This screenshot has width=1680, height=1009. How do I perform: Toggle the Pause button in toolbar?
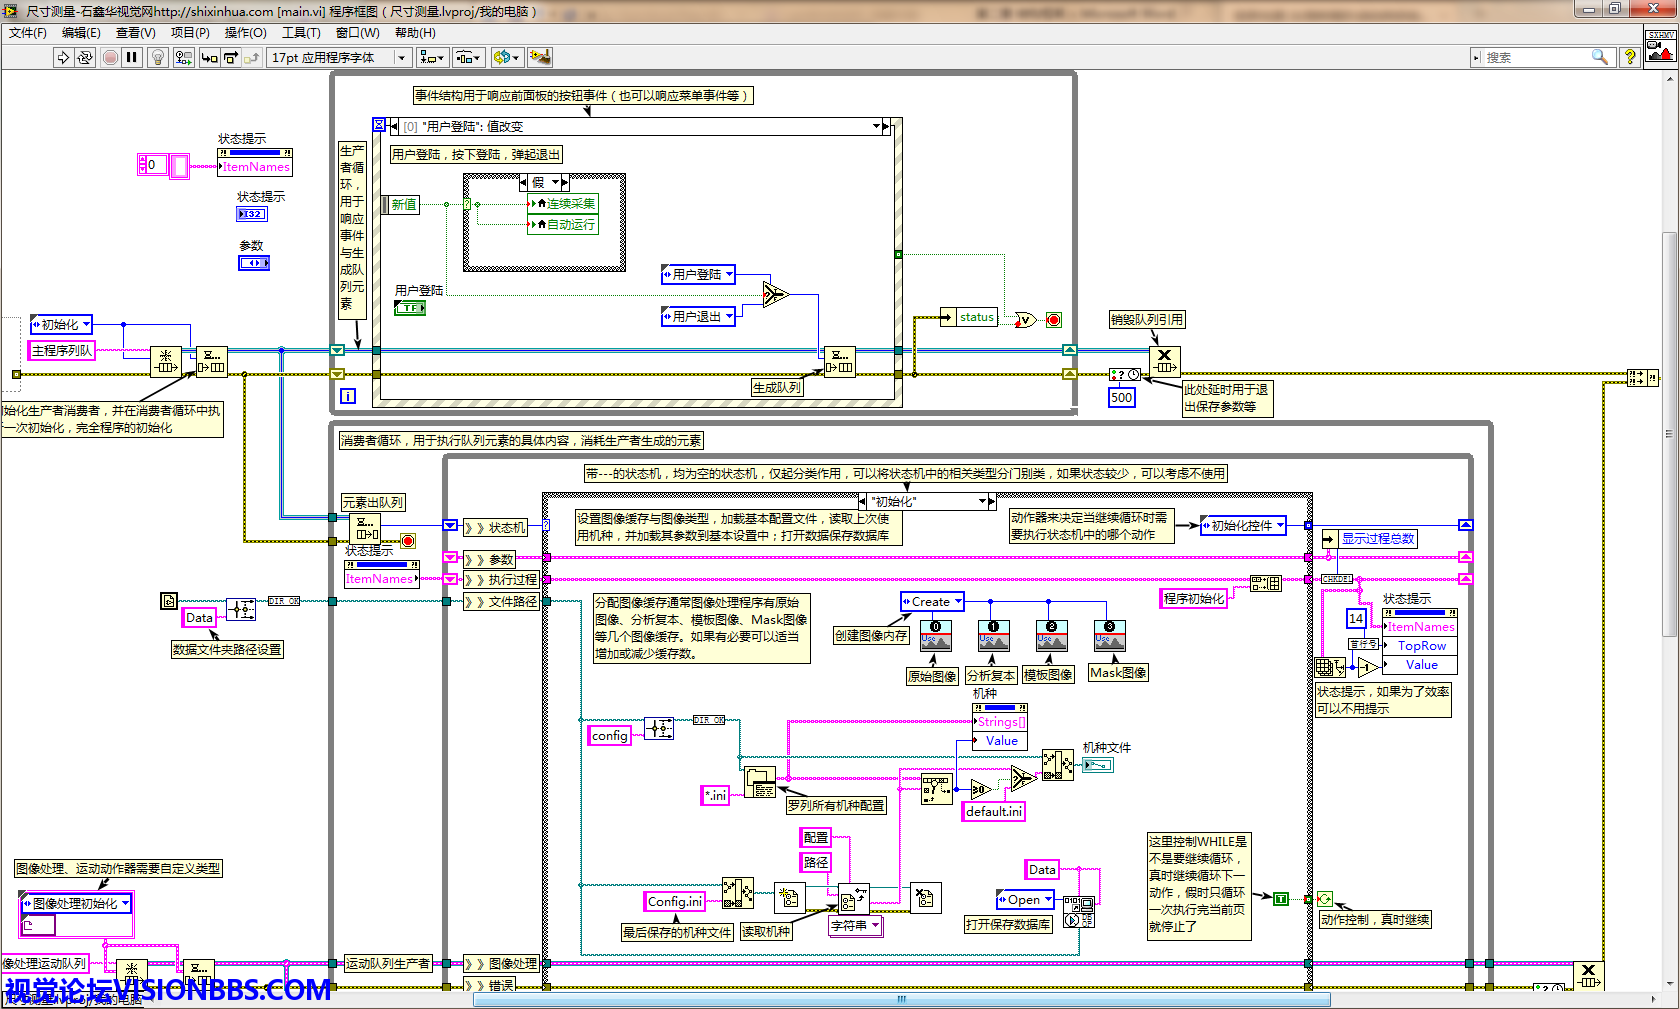(132, 58)
